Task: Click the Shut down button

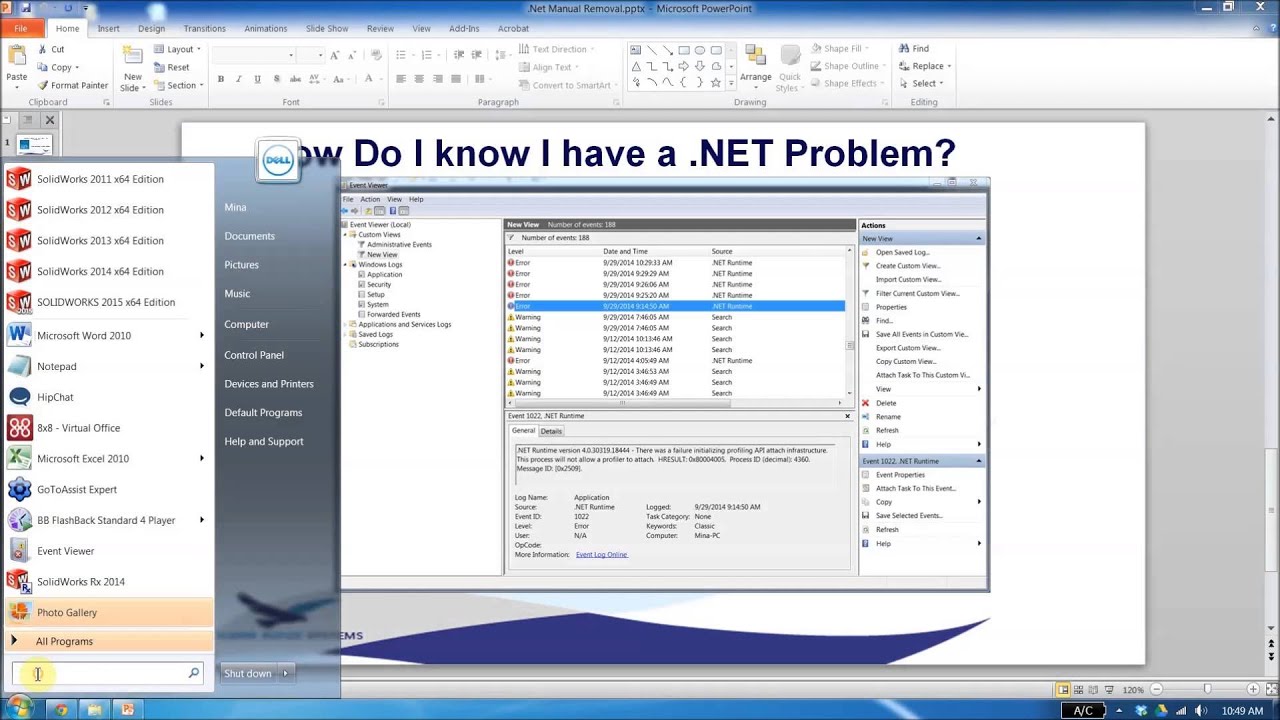Action: click(x=248, y=673)
